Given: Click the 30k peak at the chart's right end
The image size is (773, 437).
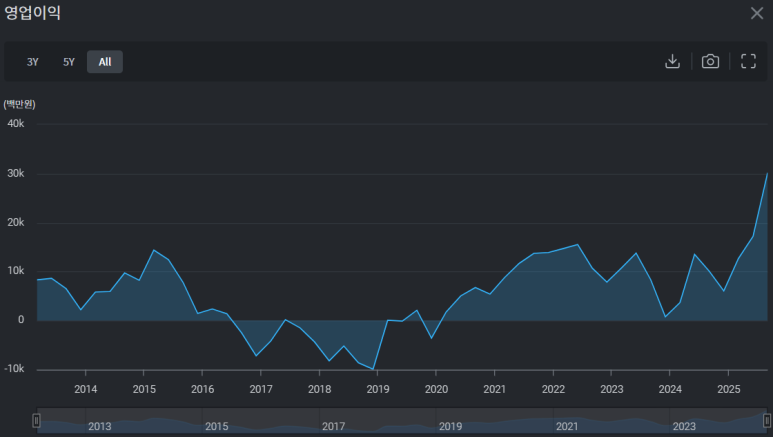Looking at the screenshot, I should coord(767,174).
